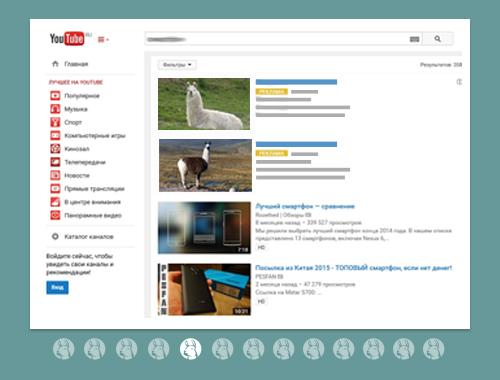Screen dimensions: 500x380
Task: Open the brown llama video thumbnail
Action: pyautogui.click(x=205, y=166)
